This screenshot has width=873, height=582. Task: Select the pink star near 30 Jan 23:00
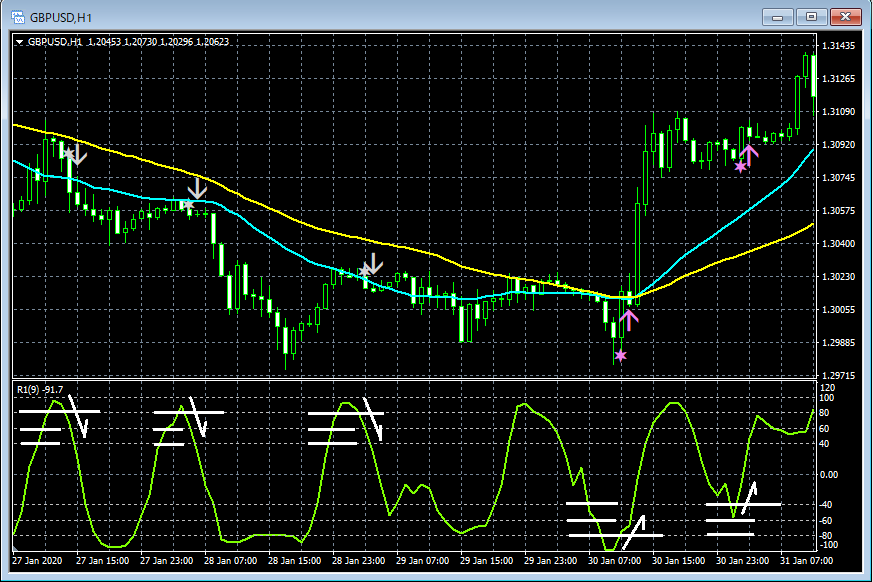point(740,166)
